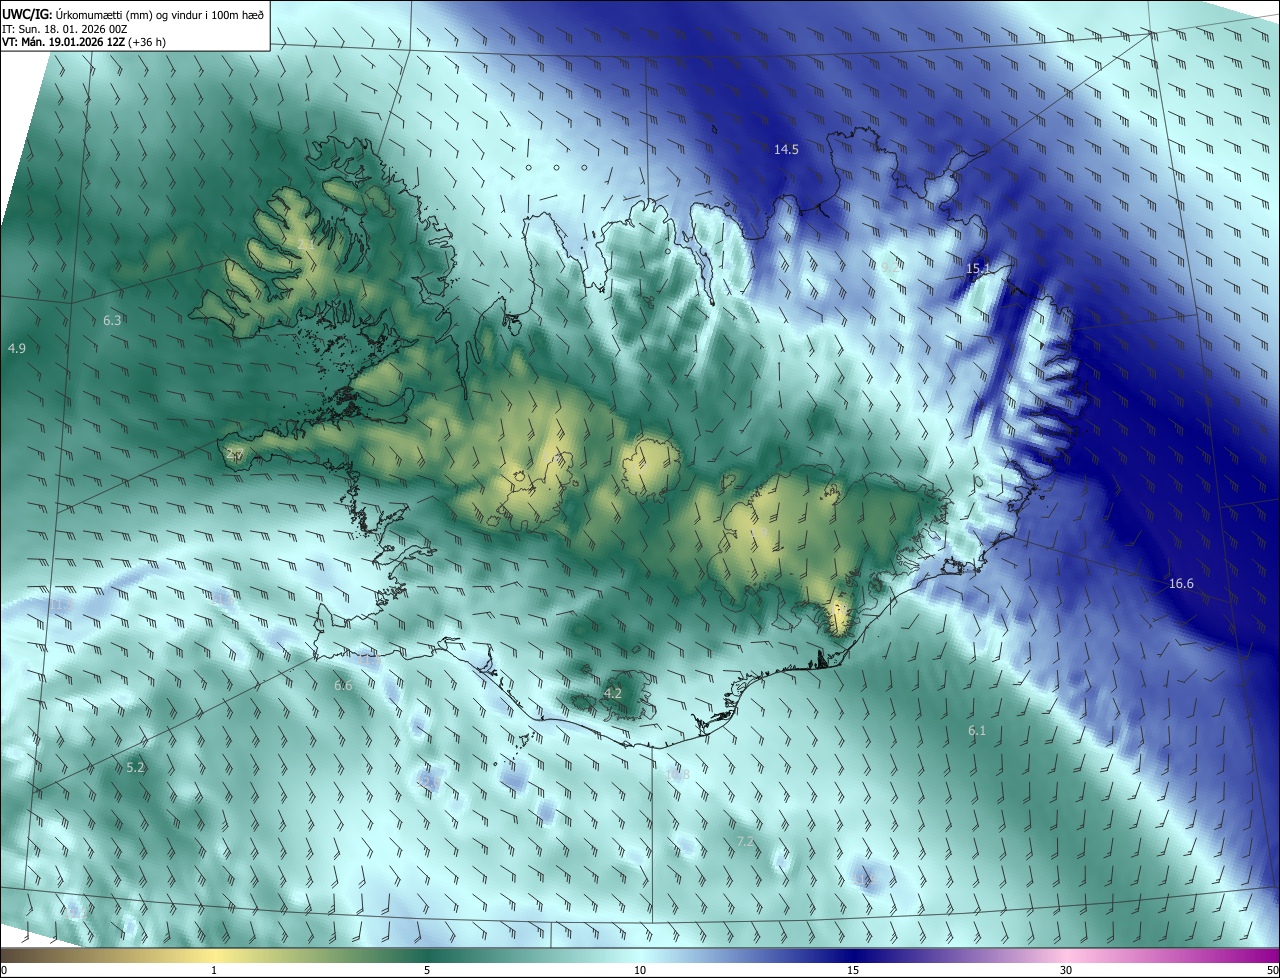Click the 5 tick label on the colorbar
The image size is (1280, 978).
[427, 970]
